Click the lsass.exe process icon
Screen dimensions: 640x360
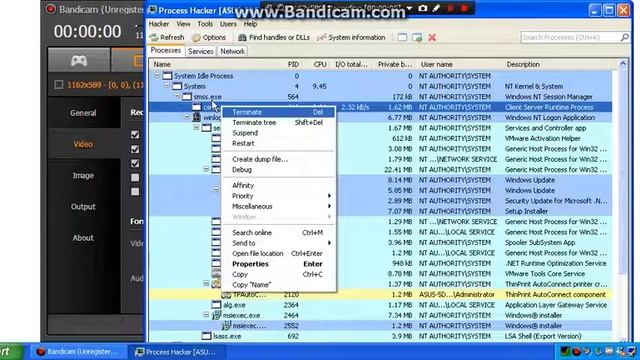coord(207,336)
